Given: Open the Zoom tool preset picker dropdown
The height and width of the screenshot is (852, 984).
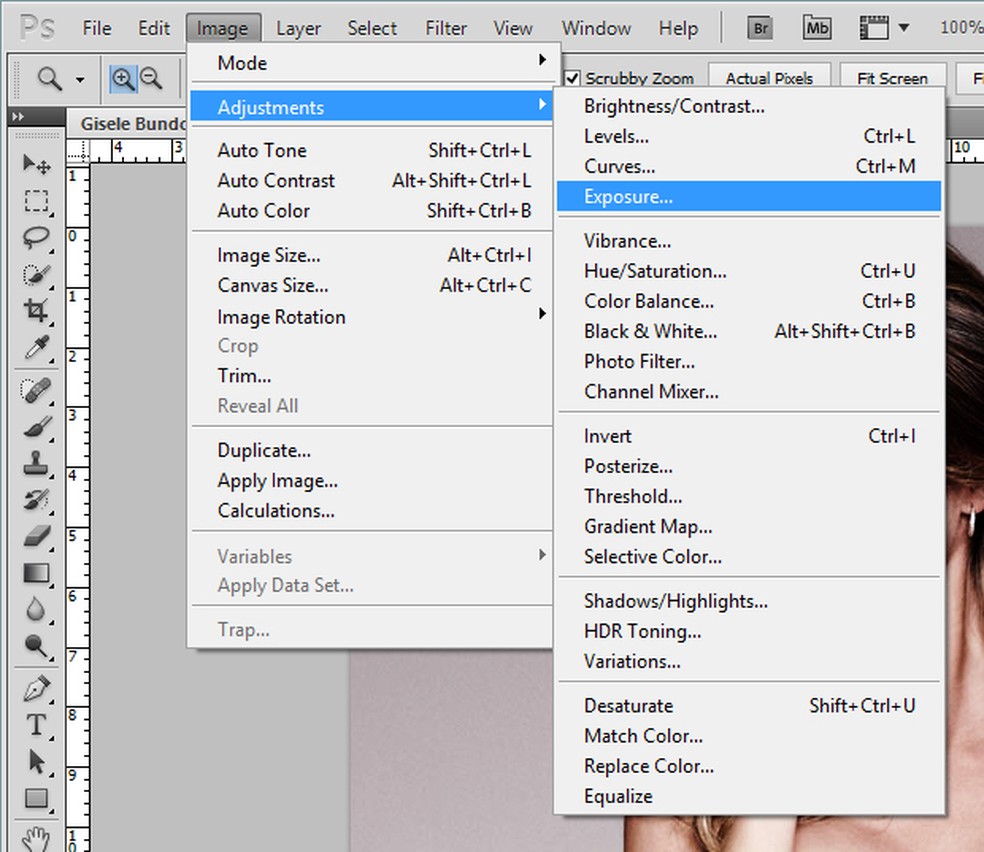Looking at the screenshot, I should pos(80,79).
